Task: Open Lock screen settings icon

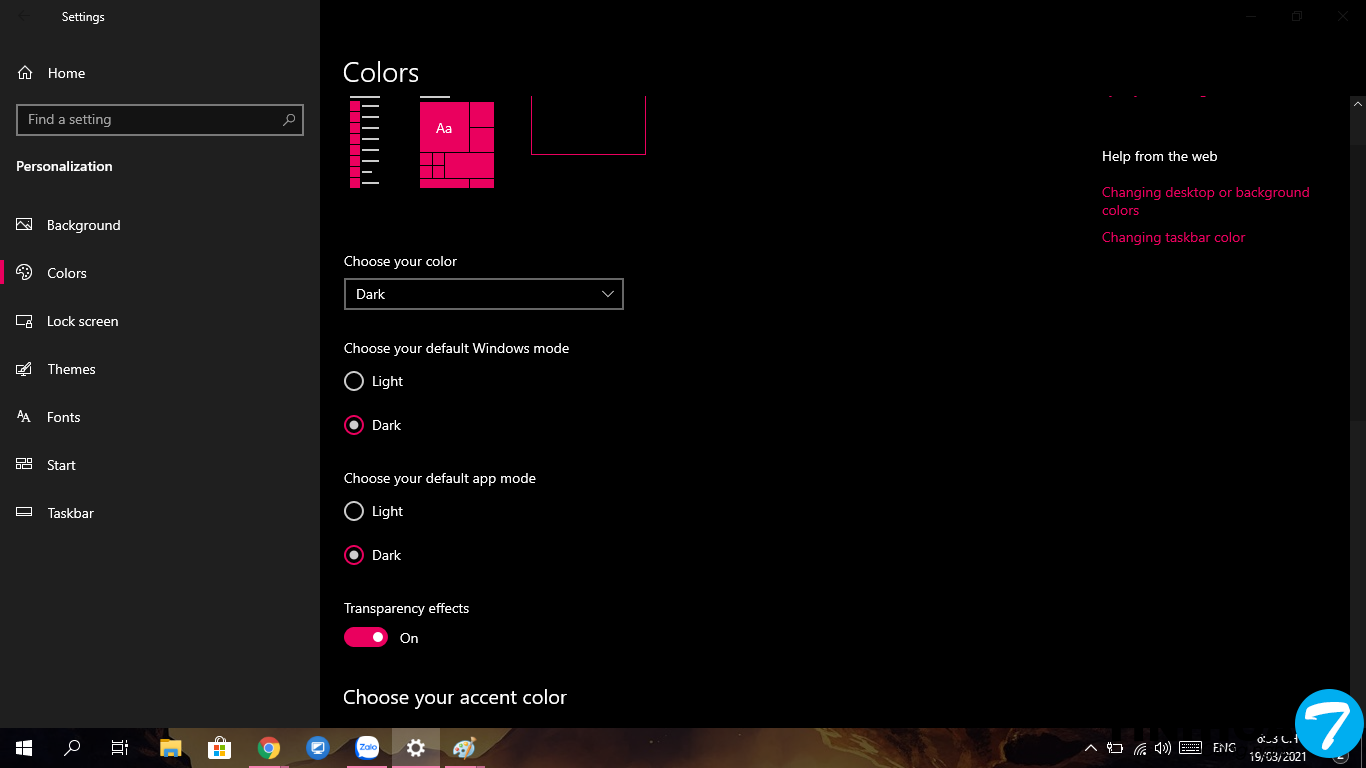Action: click(25, 321)
